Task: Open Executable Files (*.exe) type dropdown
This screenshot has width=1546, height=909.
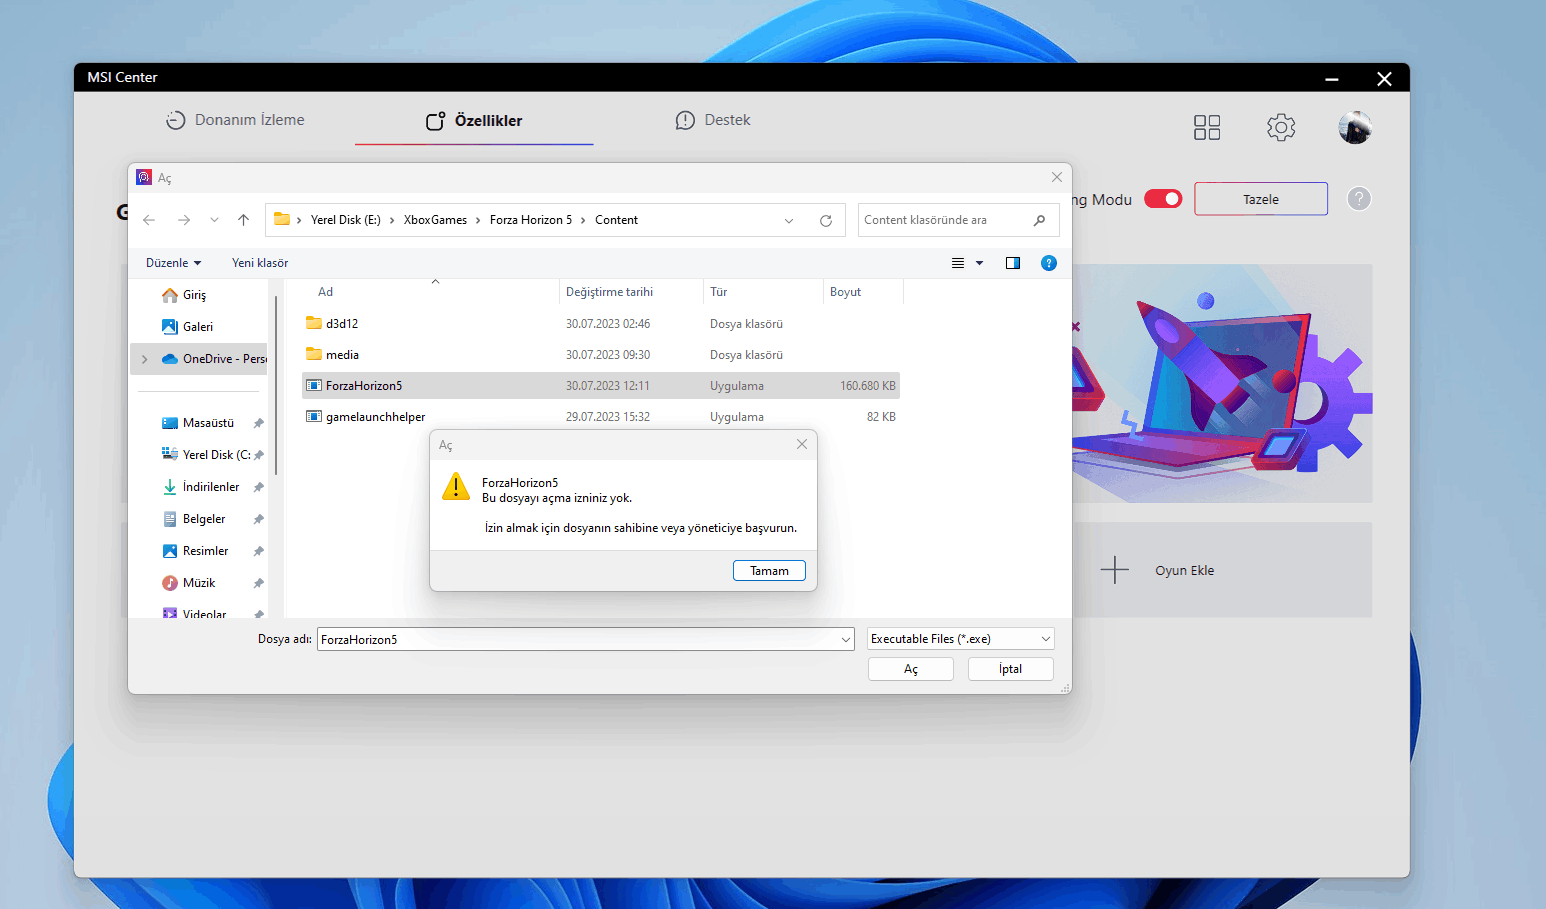Action: point(961,639)
